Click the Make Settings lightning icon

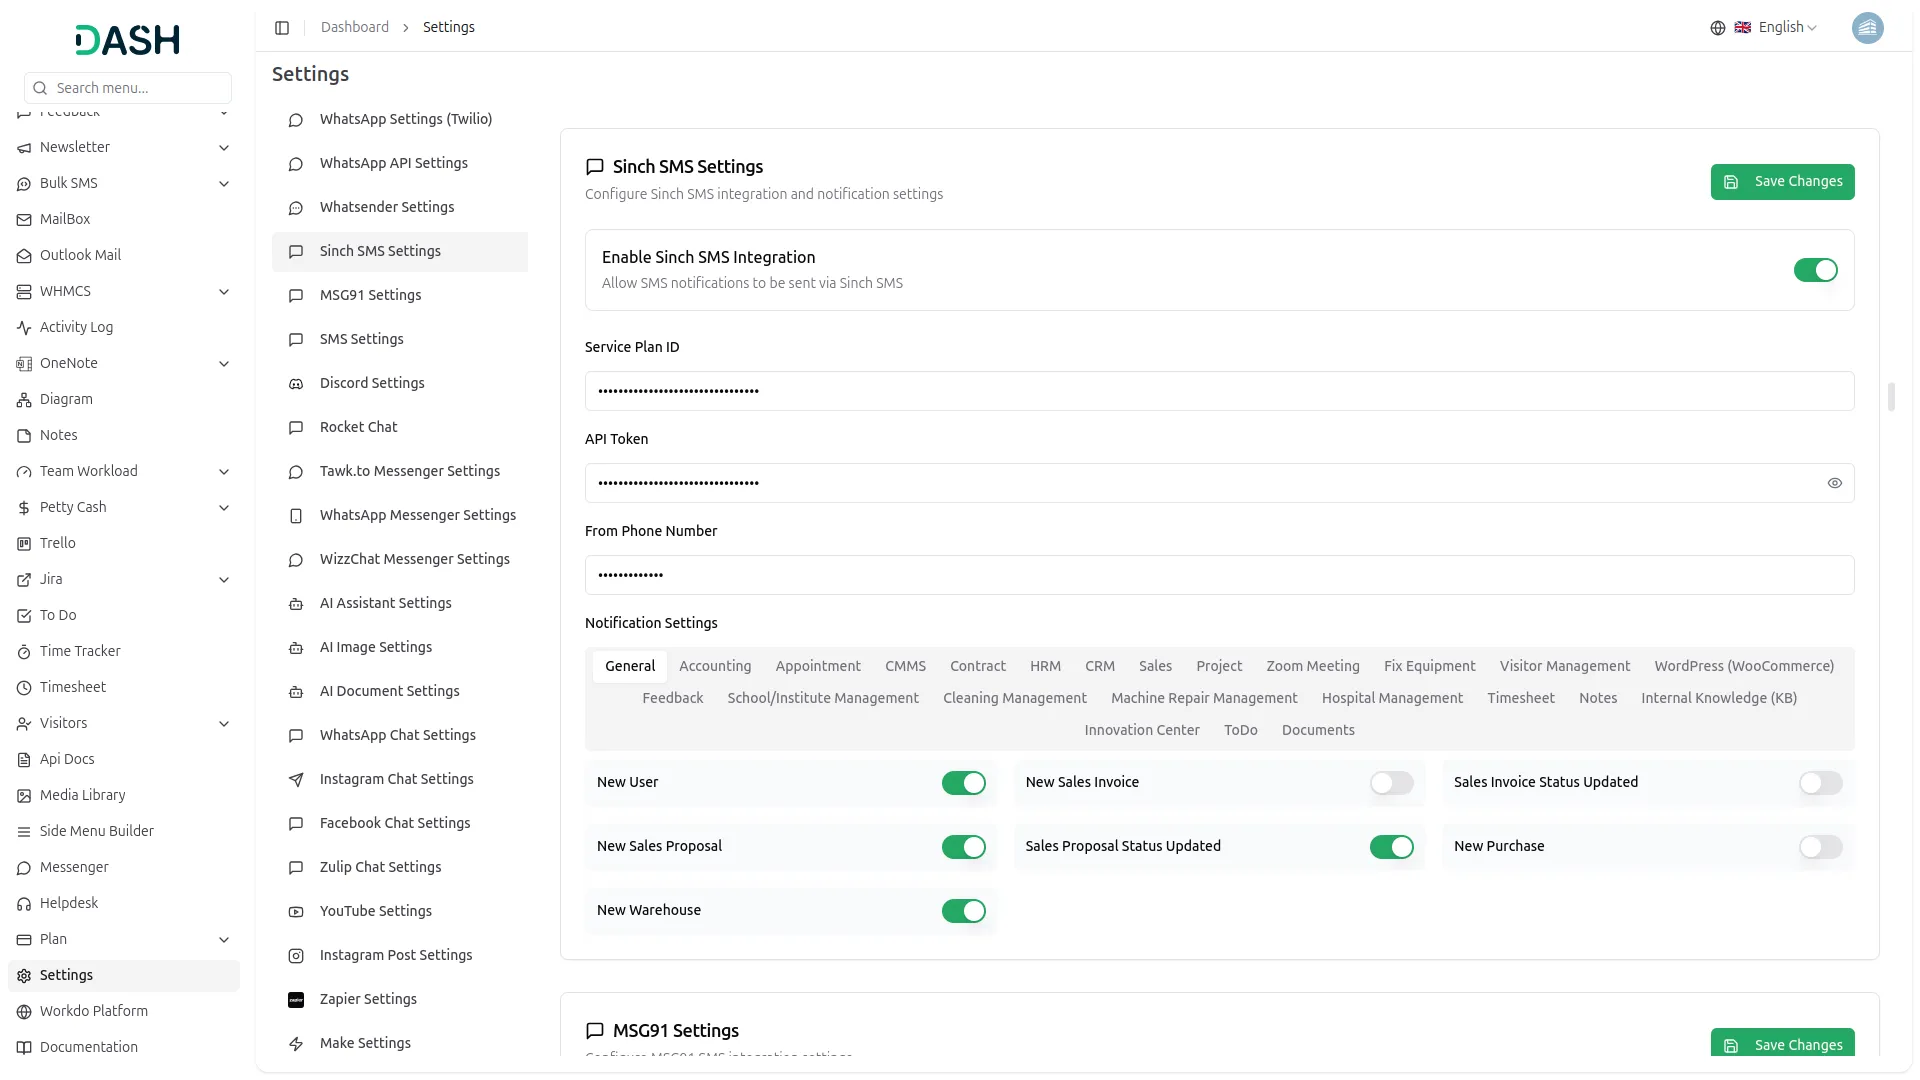coord(296,1044)
